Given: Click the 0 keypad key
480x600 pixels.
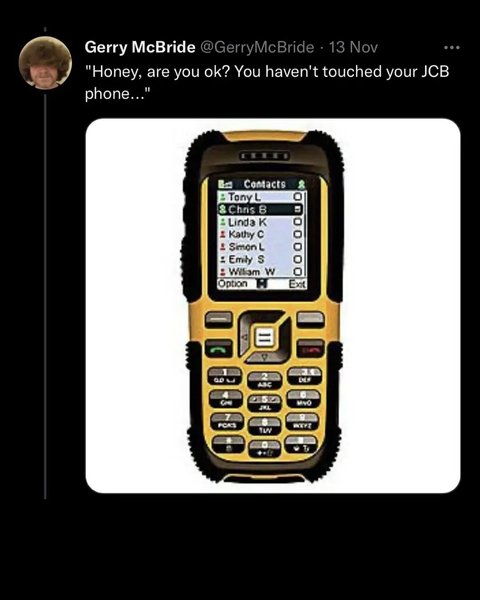Looking at the screenshot, I should (265, 448).
